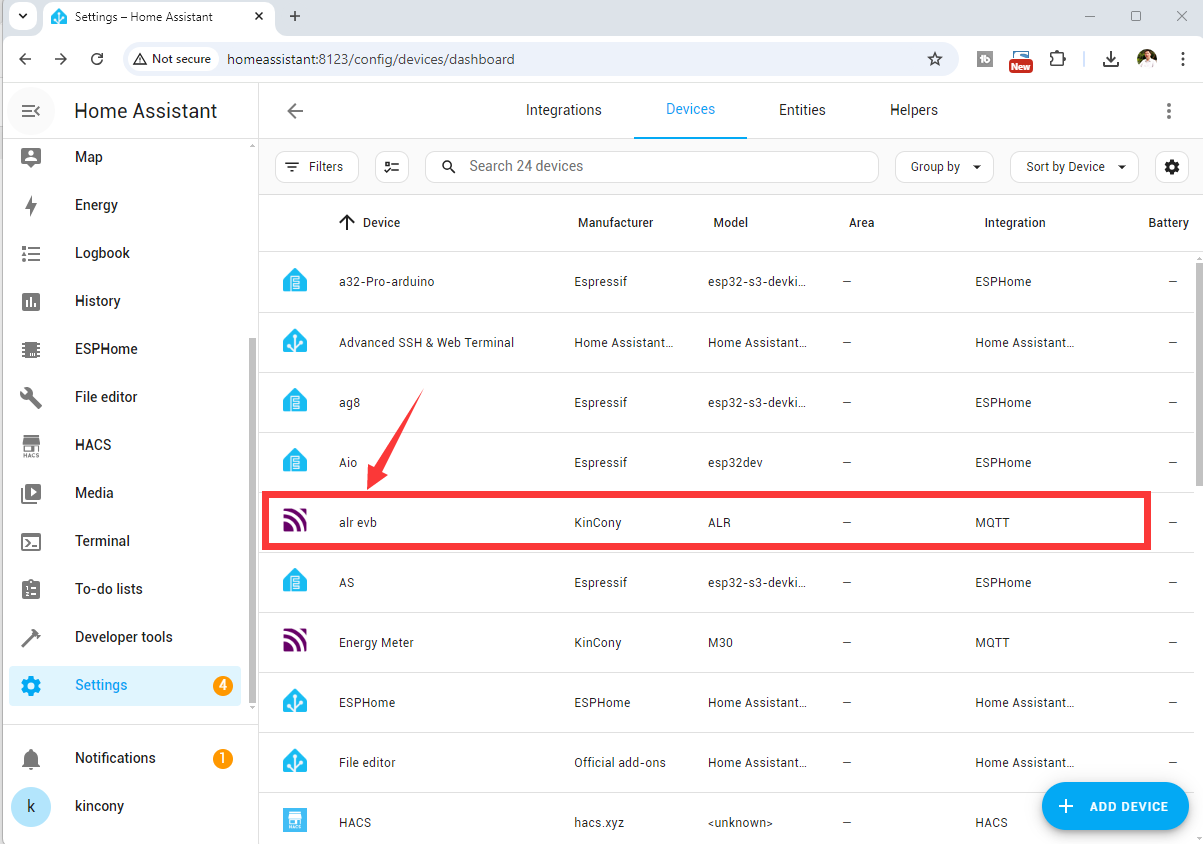Viewport: 1203px width, 844px height.
Task: Open the Filters panel
Action: (x=316, y=167)
